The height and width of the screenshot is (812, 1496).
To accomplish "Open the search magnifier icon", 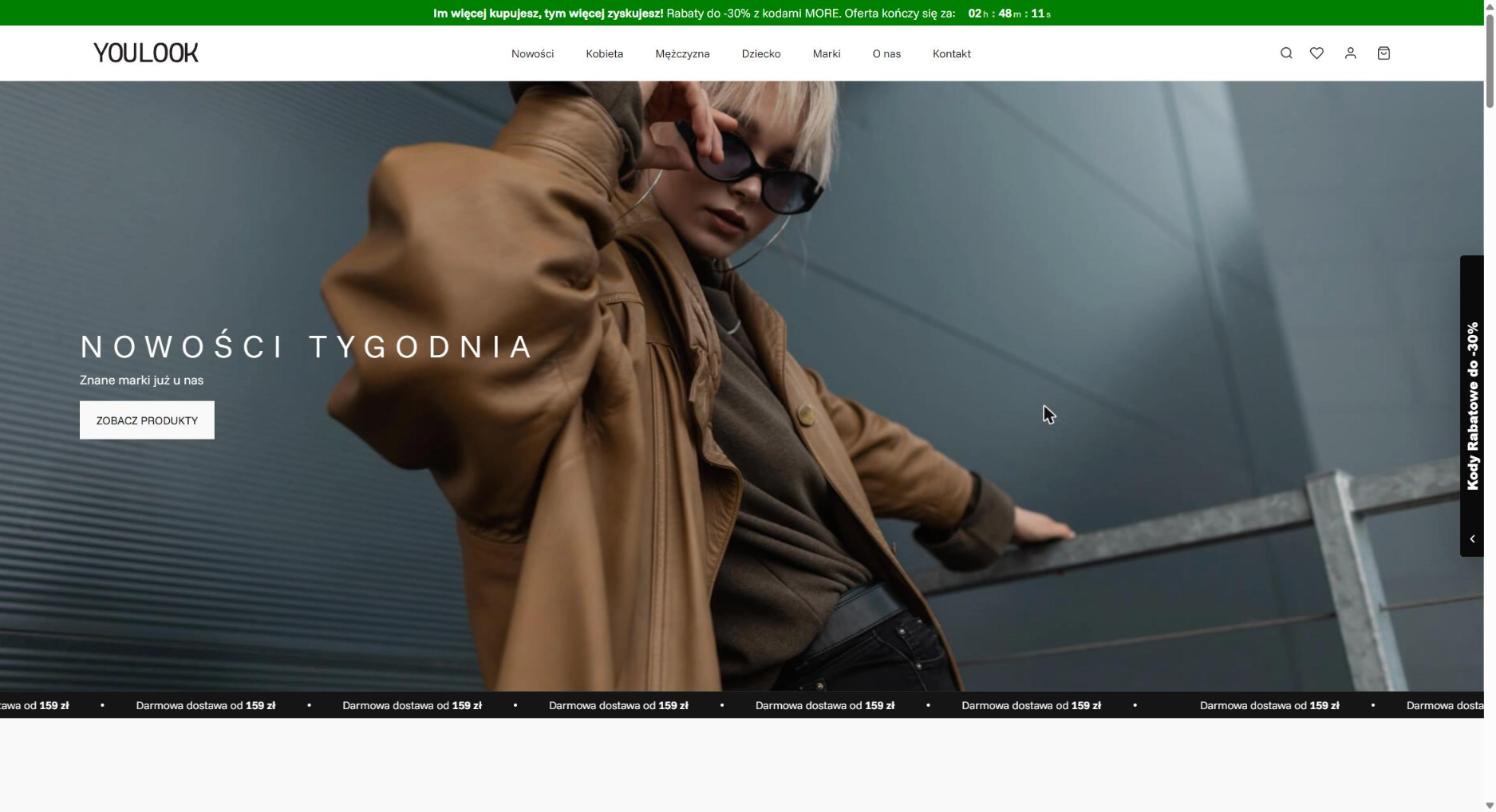I will (1286, 53).
